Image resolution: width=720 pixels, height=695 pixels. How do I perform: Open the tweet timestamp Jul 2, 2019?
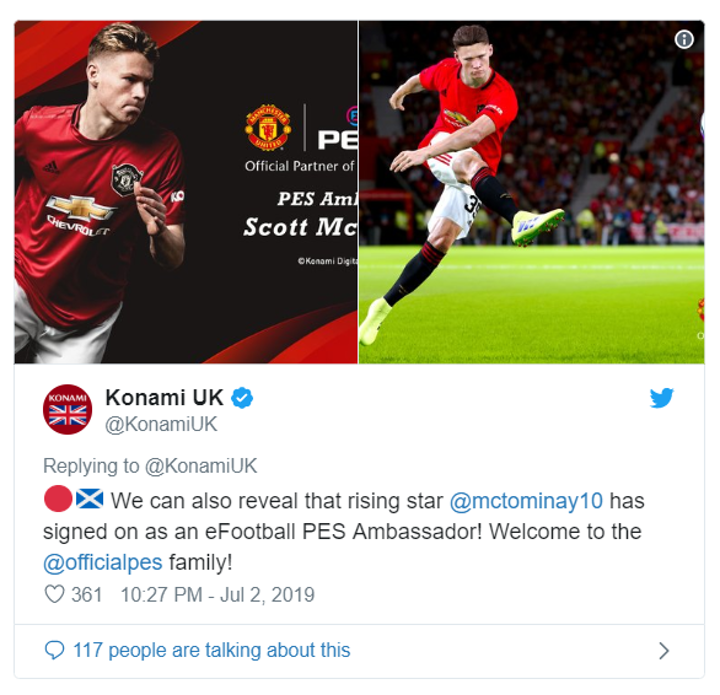pos(217,595)
